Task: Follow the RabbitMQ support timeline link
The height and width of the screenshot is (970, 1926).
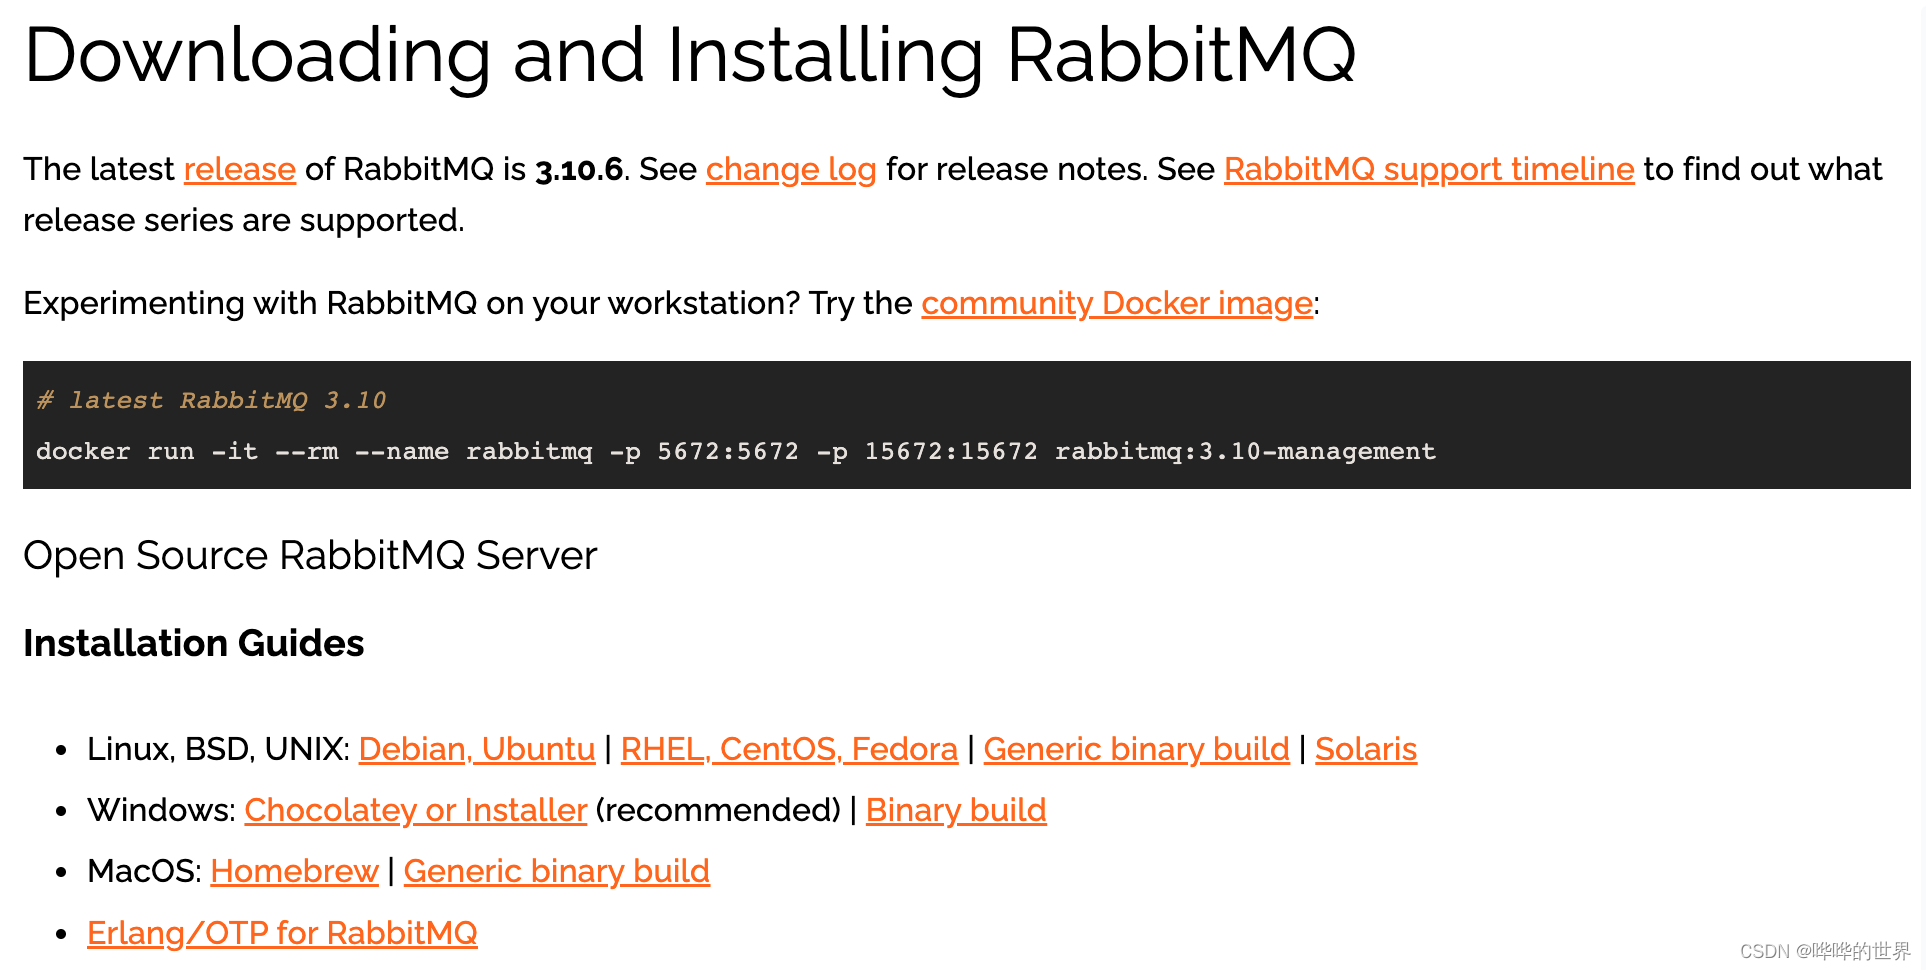Action: coord(1428,170)
